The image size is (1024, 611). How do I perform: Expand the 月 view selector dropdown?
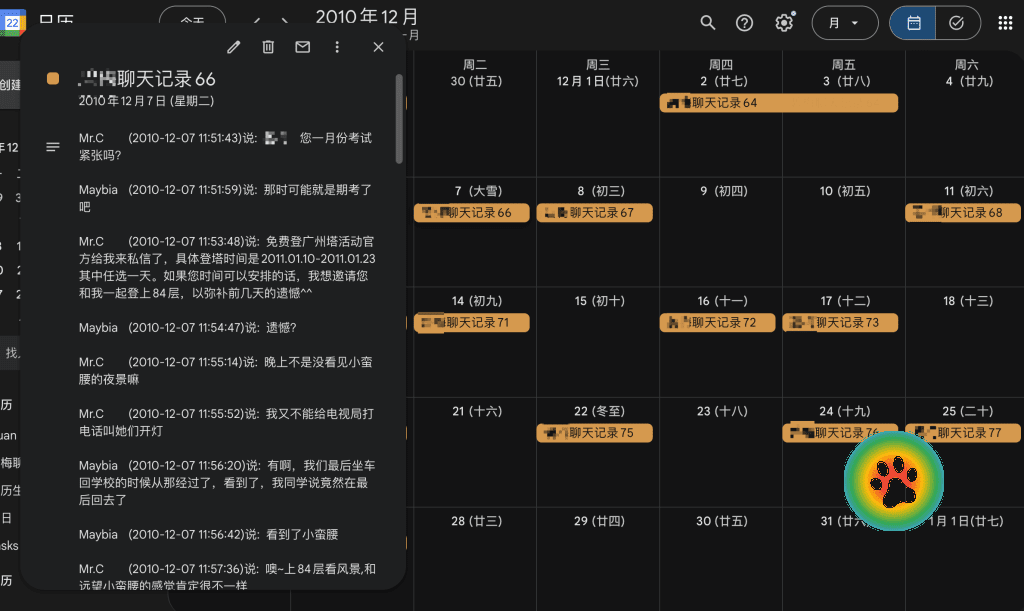click(x=844, y=23)
